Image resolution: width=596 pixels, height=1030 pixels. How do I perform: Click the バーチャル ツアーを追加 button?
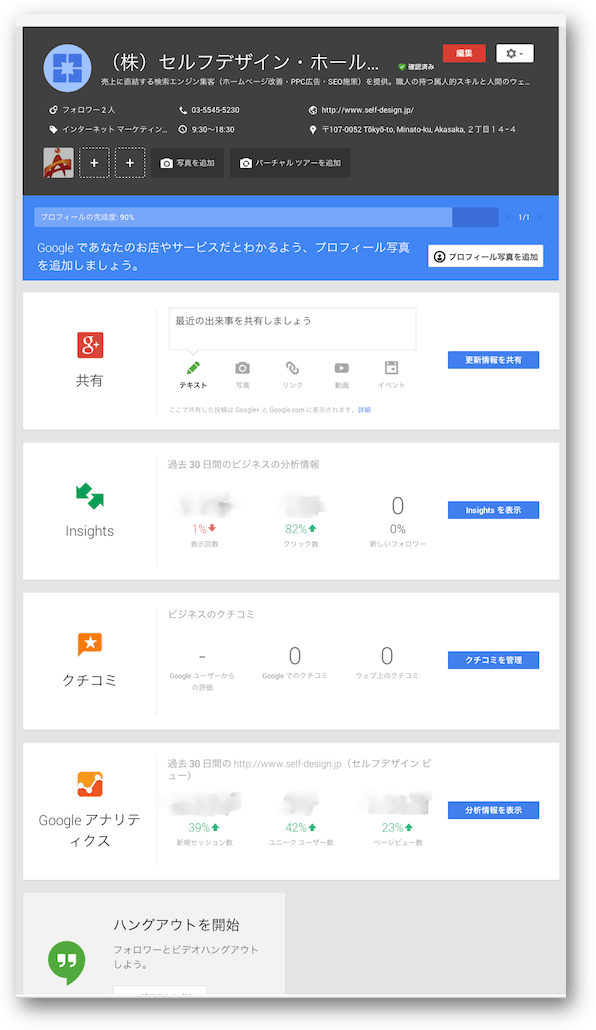290,163
